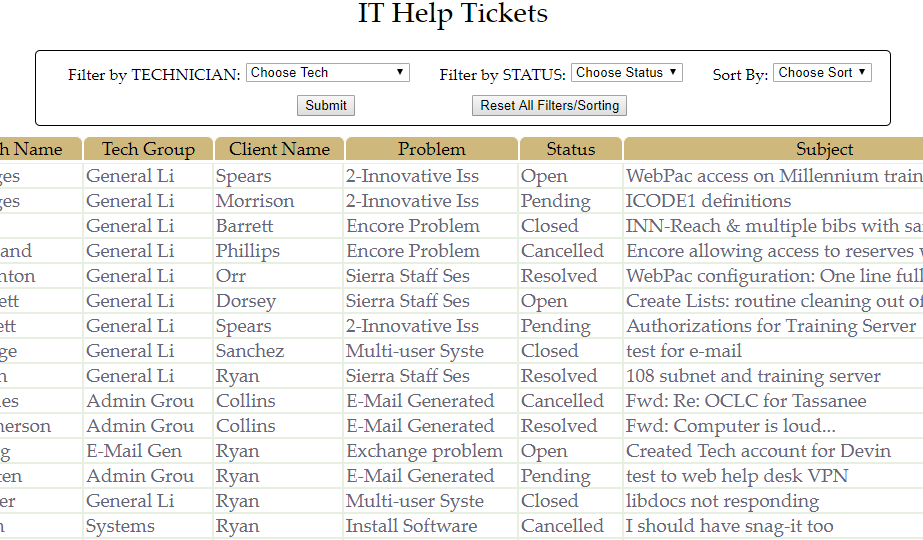This screenshot has height=540, width=923.
Task: Click the E-Mail Gen tech group cell
Action: tap(134, 451)
